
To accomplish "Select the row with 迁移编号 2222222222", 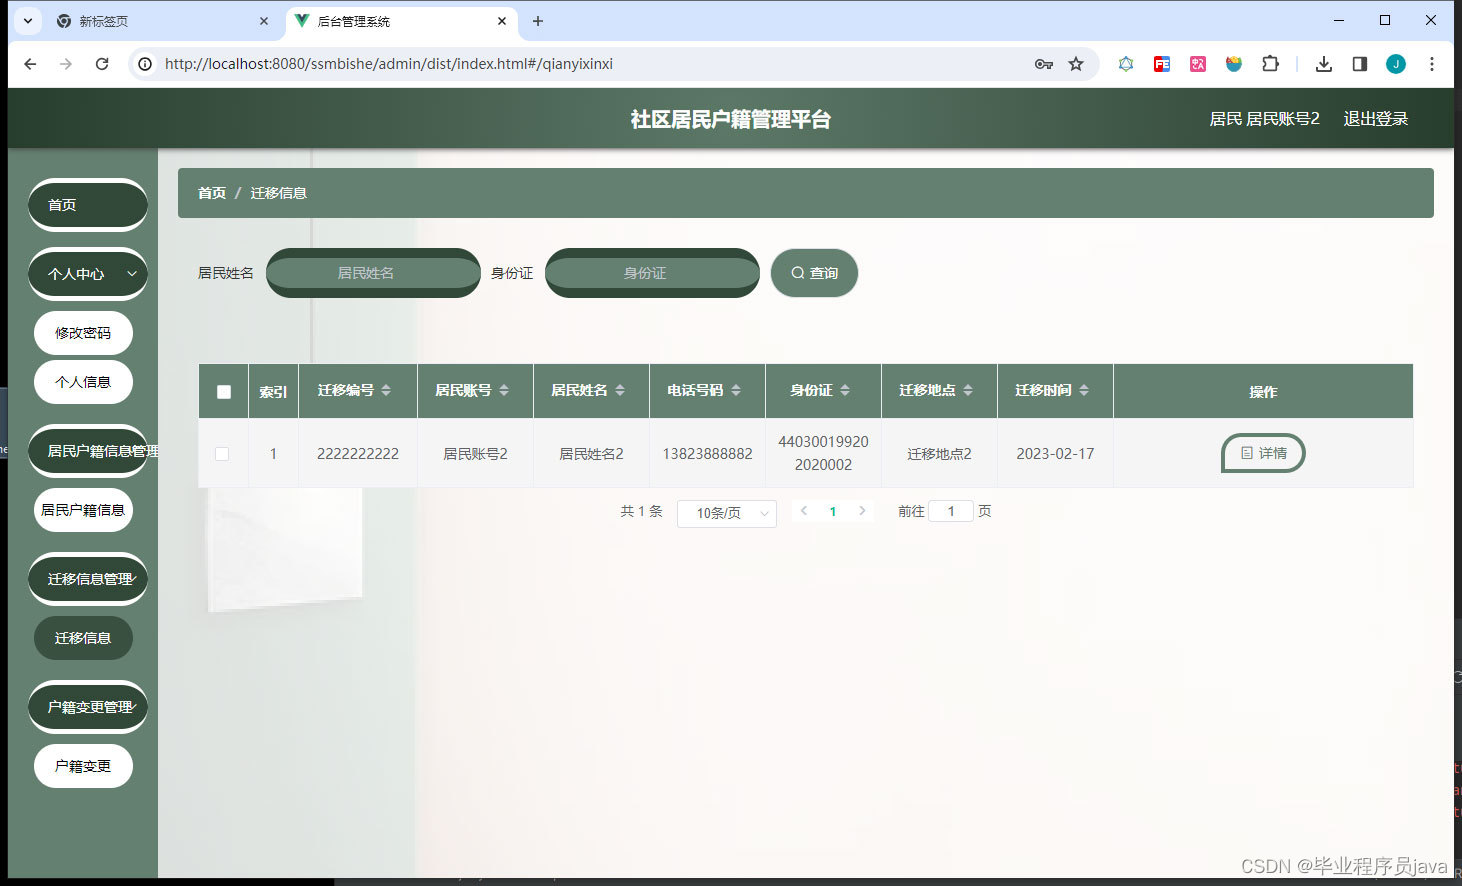I will (222, 454).
